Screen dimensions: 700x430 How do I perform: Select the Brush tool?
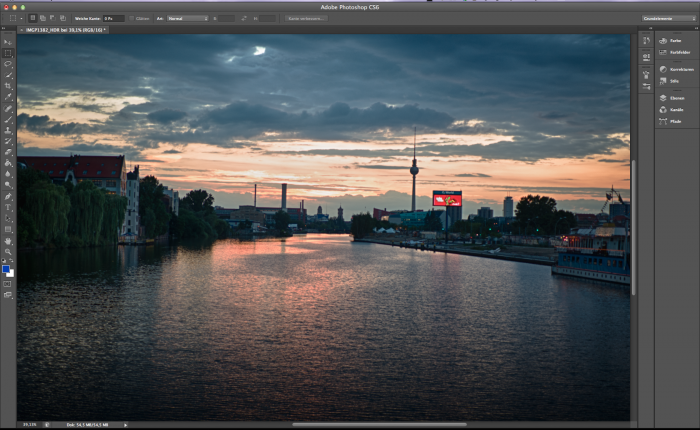8,120
